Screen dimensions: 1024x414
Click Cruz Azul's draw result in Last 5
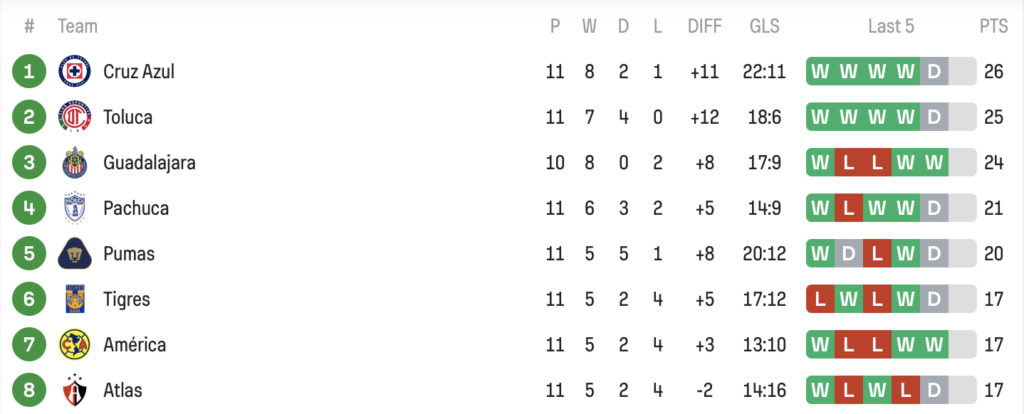point(934,72)
